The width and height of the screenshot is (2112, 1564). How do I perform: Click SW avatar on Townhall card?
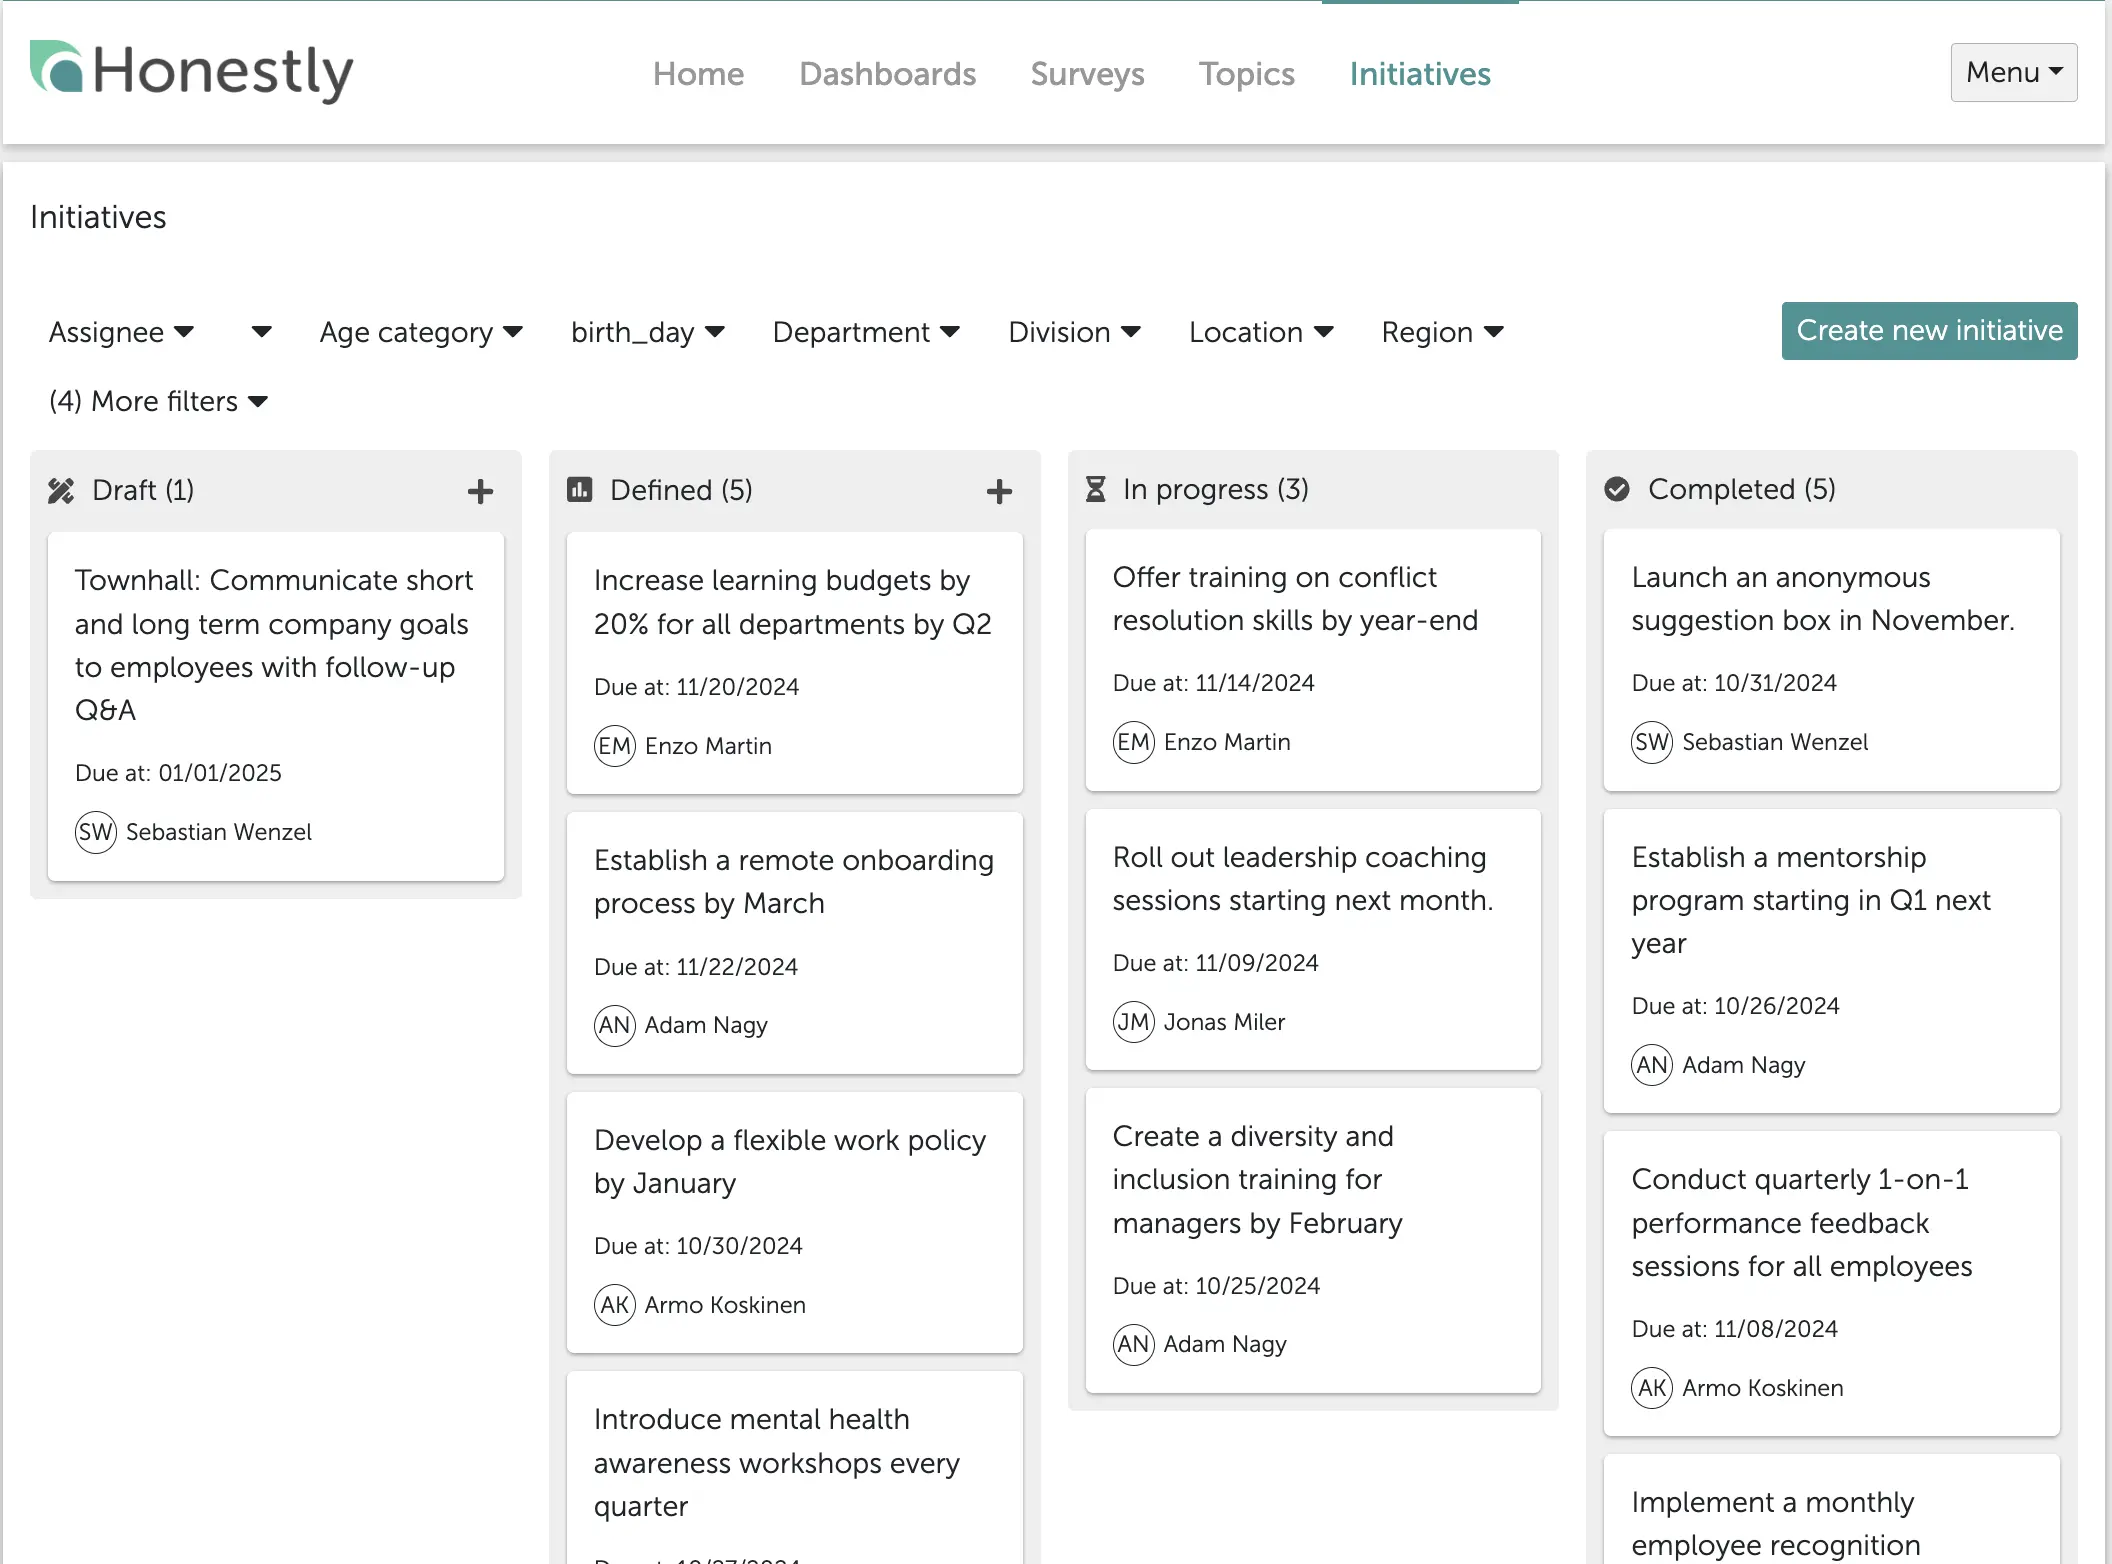[x=96, y=832]
